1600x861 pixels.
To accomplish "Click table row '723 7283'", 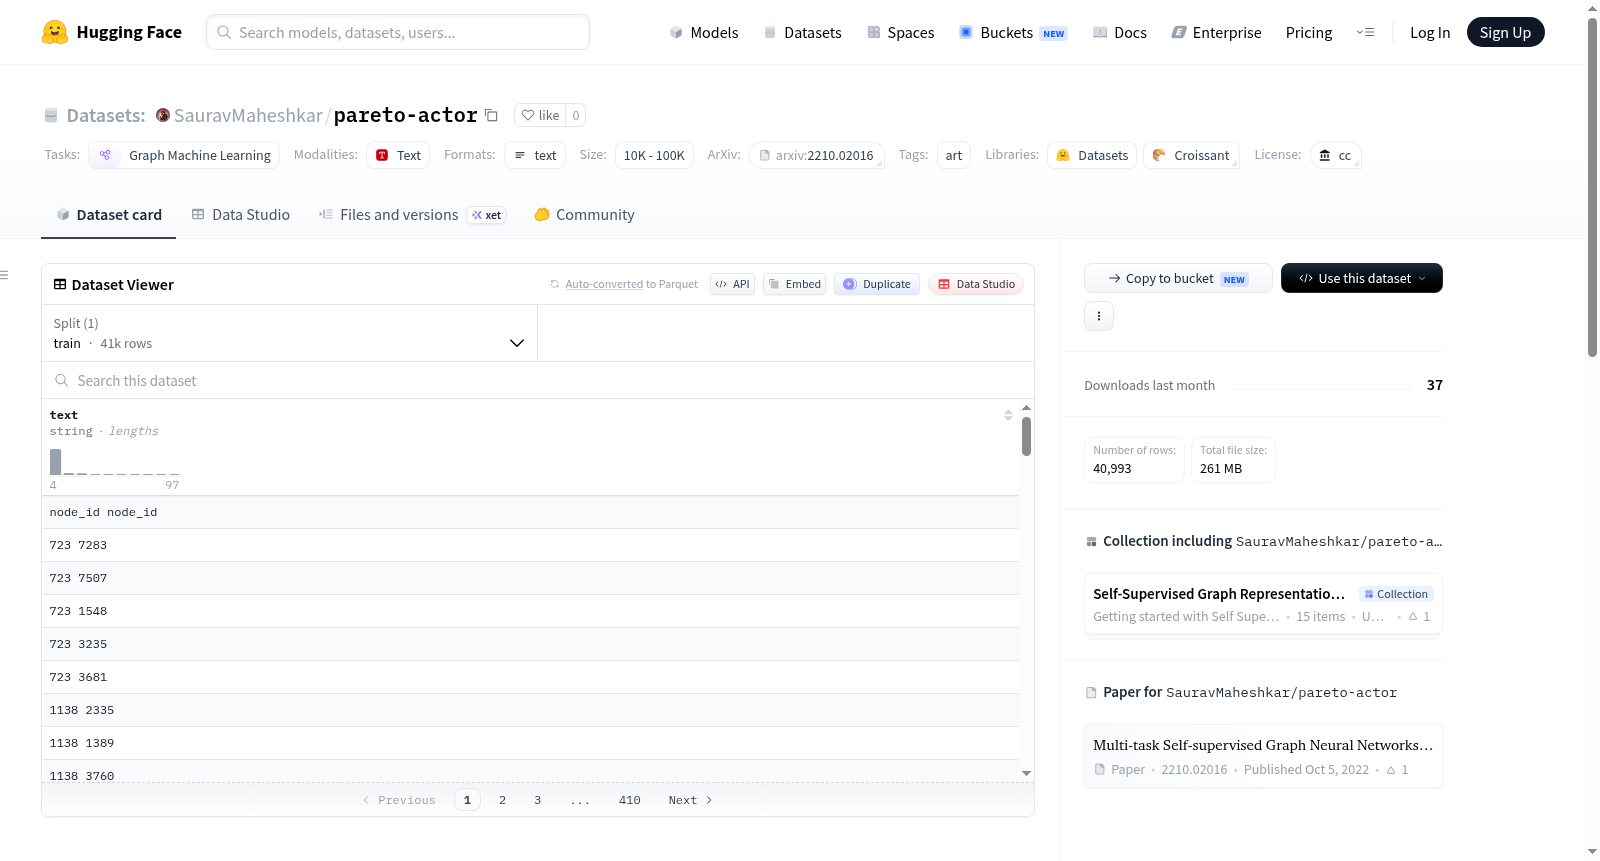I will click(x=530, y=545).
